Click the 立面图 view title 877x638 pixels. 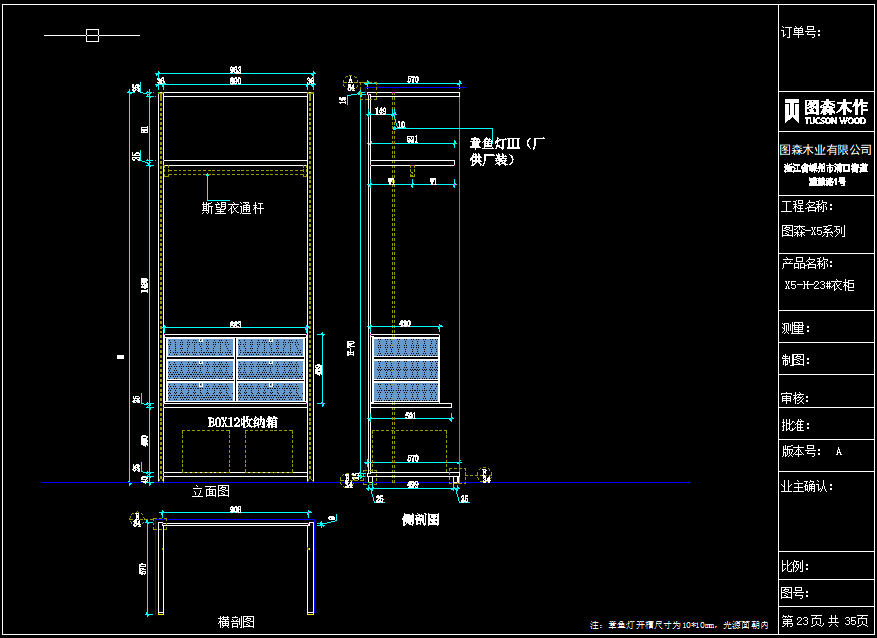(211, 493)
